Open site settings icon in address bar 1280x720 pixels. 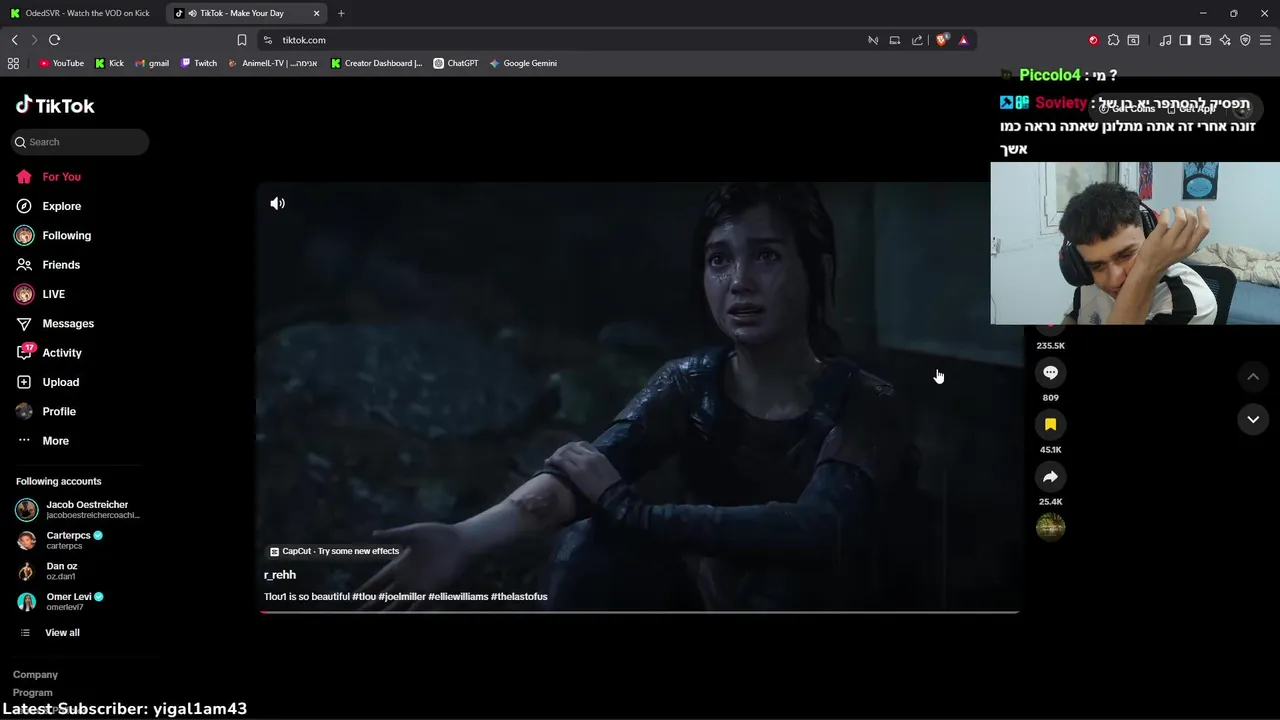[267, 40]
